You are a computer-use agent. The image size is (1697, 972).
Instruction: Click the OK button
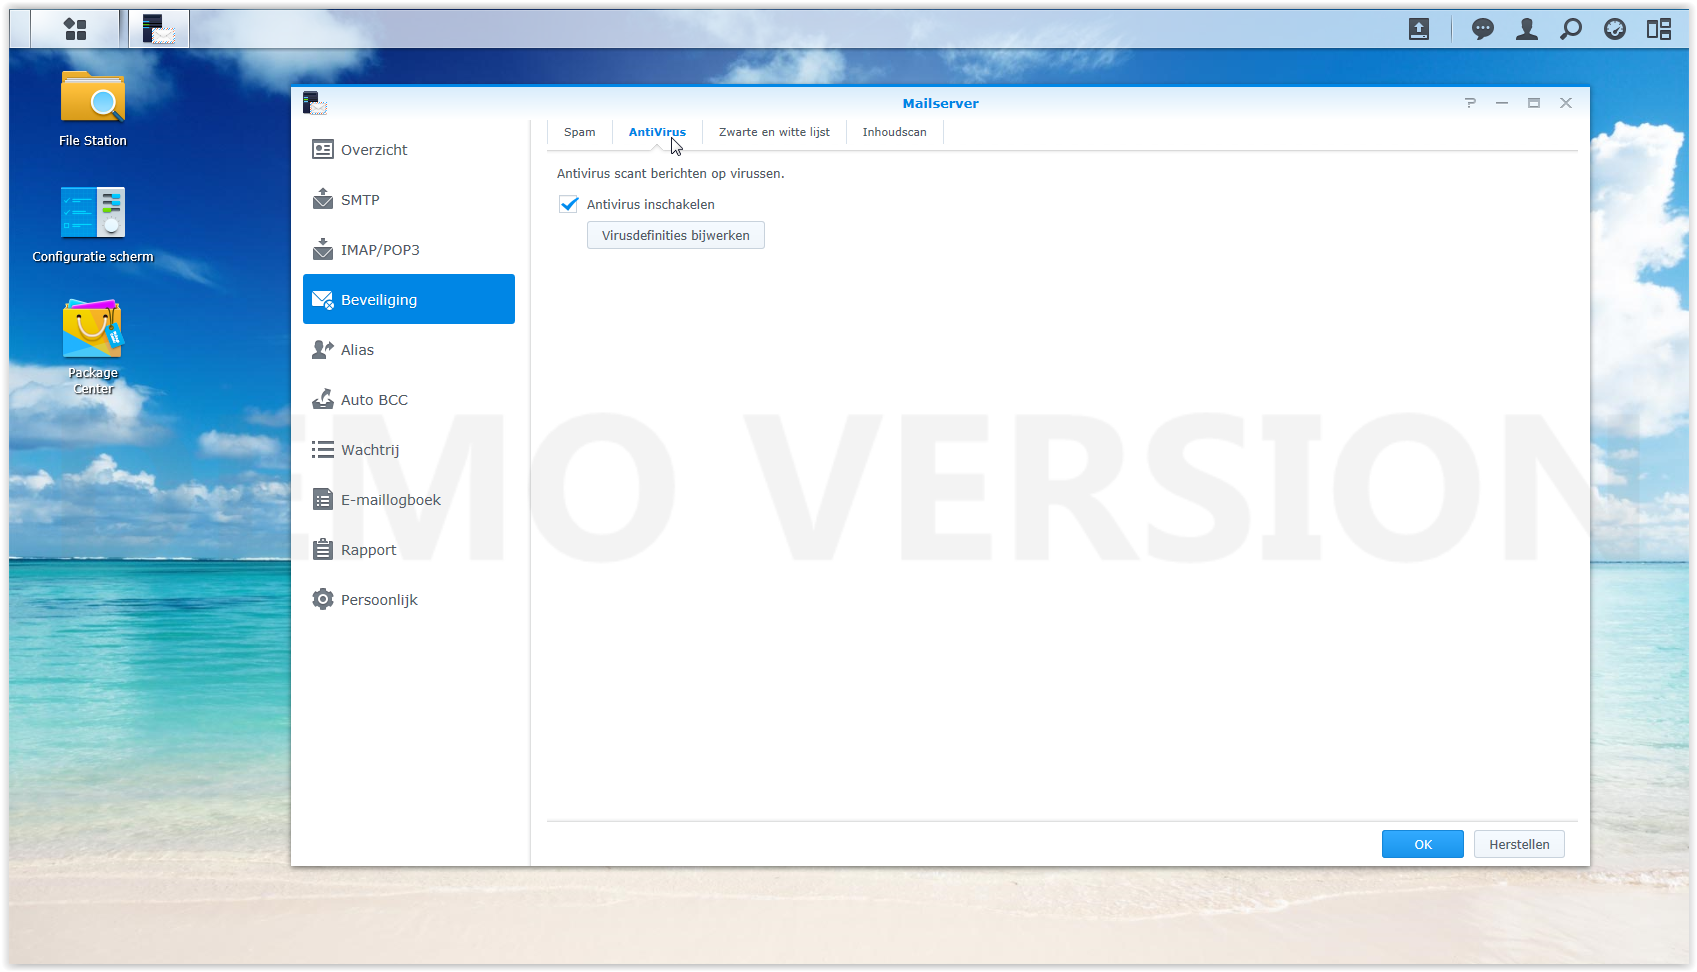[x=1423, y=844]
